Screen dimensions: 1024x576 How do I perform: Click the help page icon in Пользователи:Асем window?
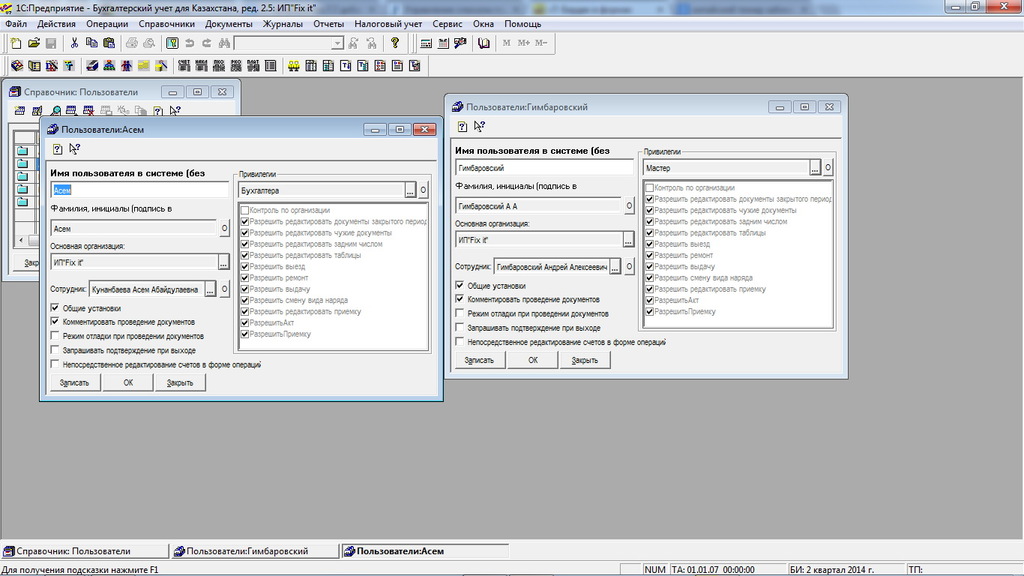[57, 149]
